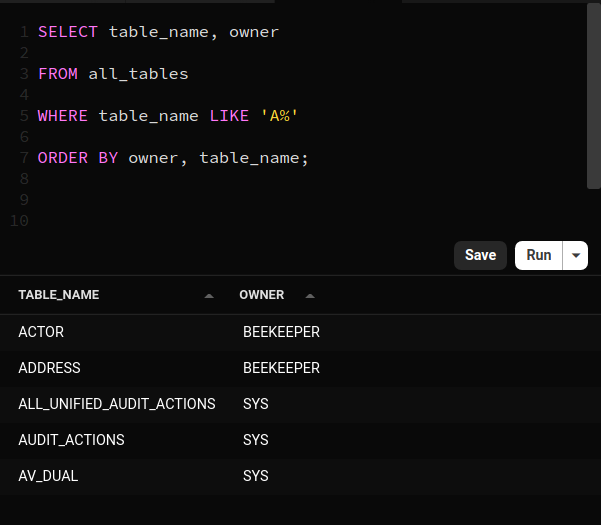Viewport: 601px width, 525px height.
Task: Save the current query
Action: click(480, 255)
